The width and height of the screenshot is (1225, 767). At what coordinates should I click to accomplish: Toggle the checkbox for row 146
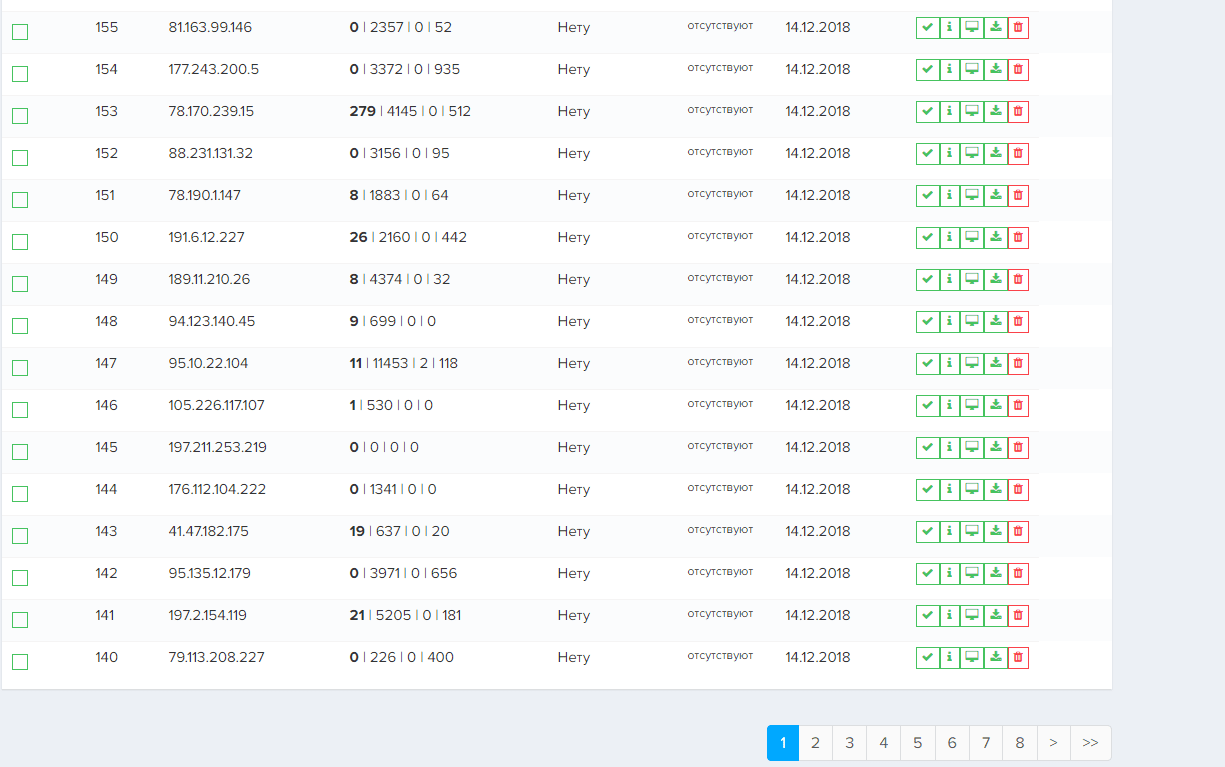pyautogui.click(x=20, y=410)
